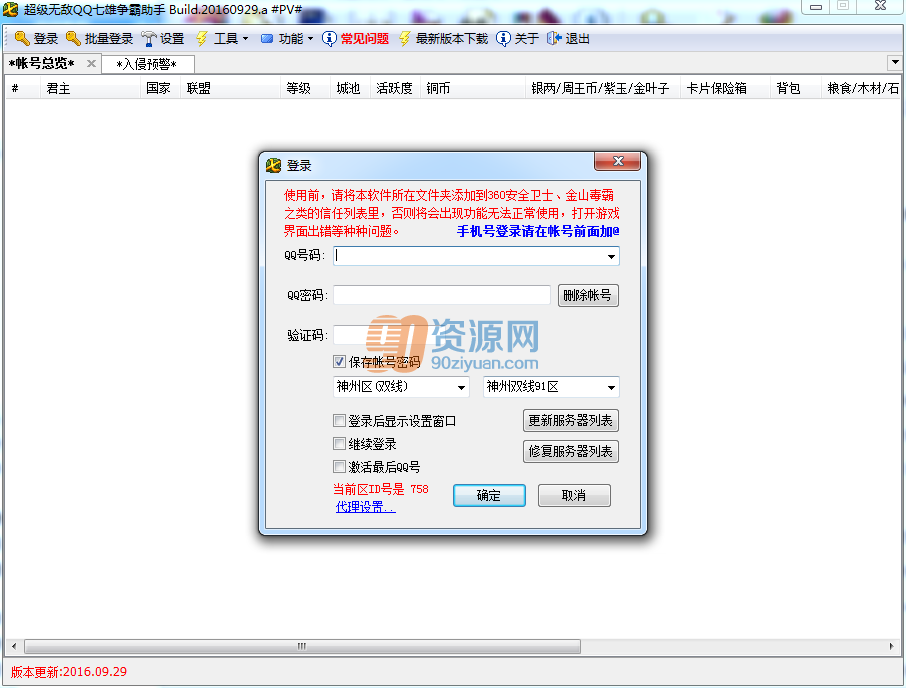906x688 pixels.
Task: Open the tab list dropdown arrow
Action: point(895,62)
